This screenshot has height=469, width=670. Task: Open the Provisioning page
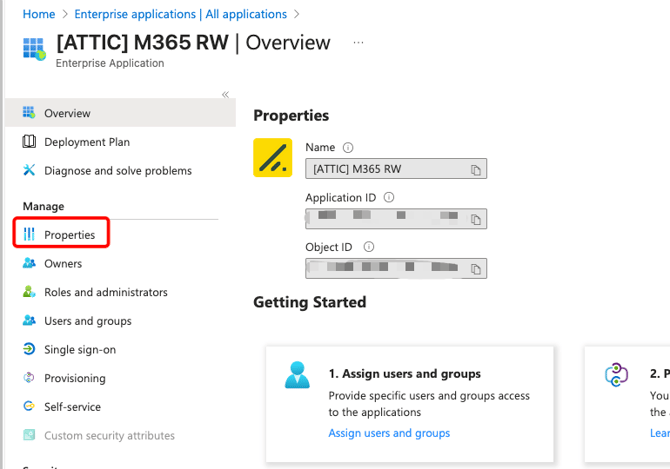click(74, 378)
